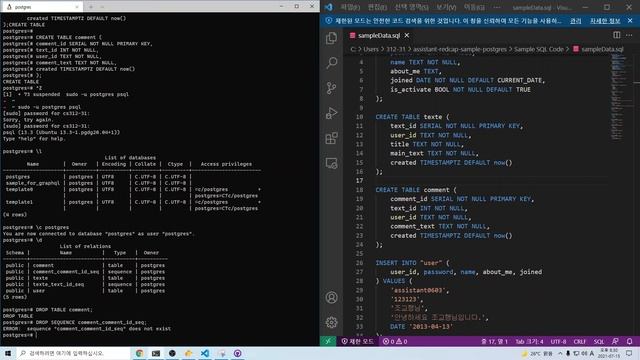Click the line and column indicator
This screenshot has width=640, height=360.
(494, 341)
